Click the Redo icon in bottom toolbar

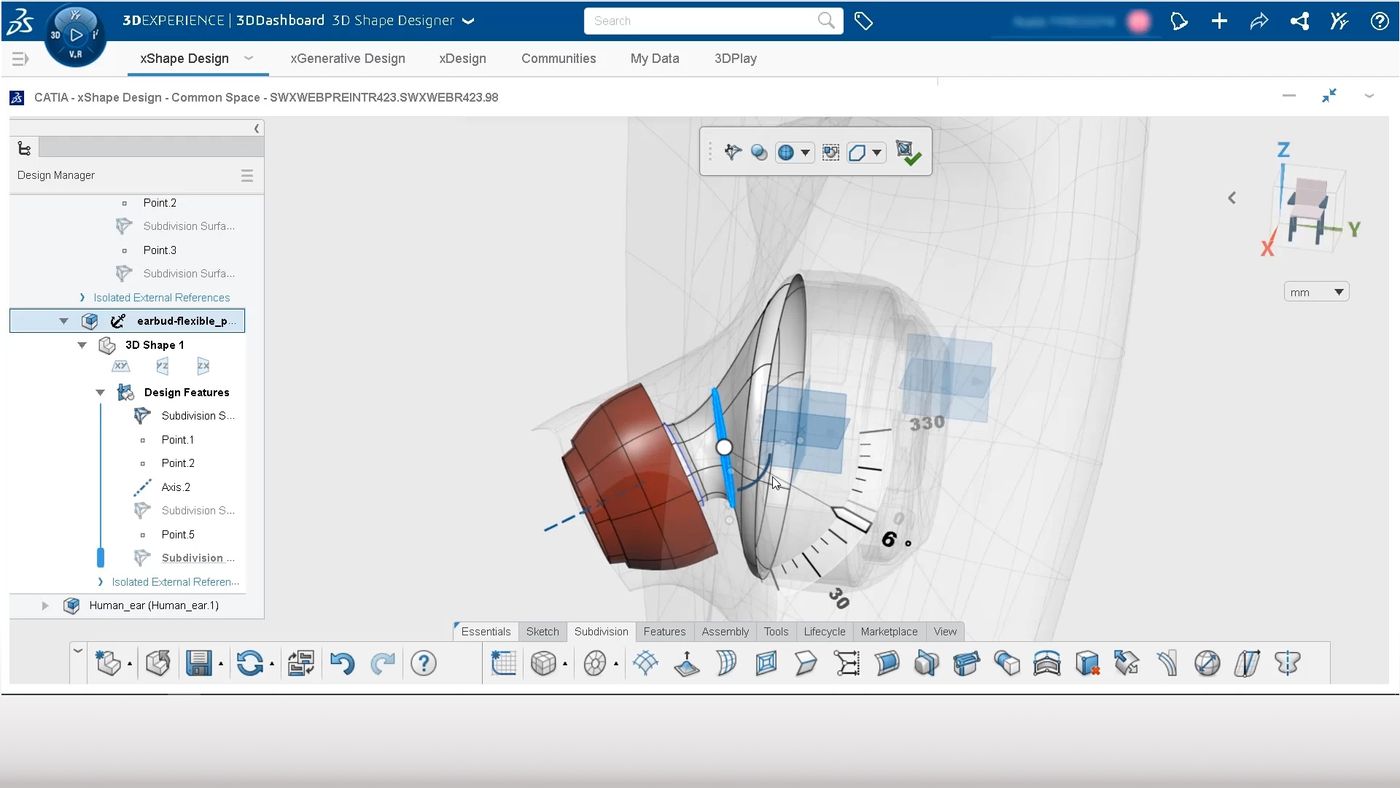[x=383, y=662]
